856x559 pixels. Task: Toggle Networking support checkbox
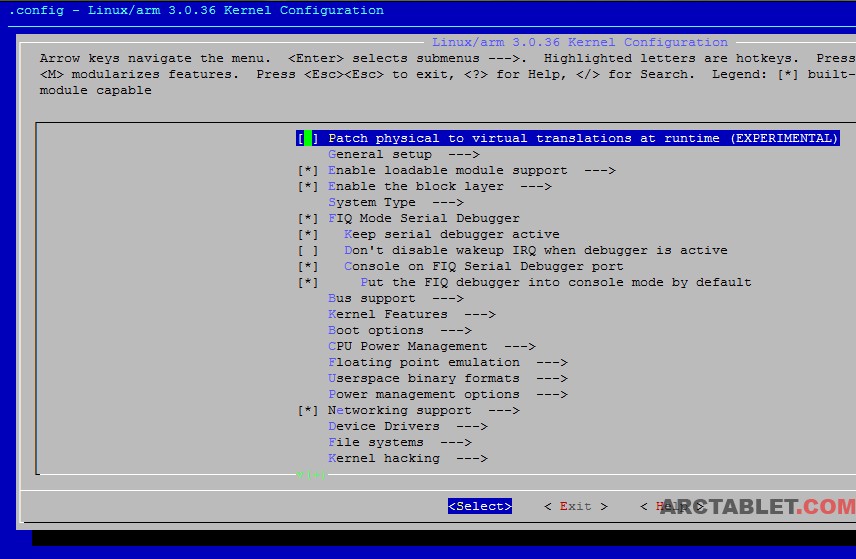(307, 411)
